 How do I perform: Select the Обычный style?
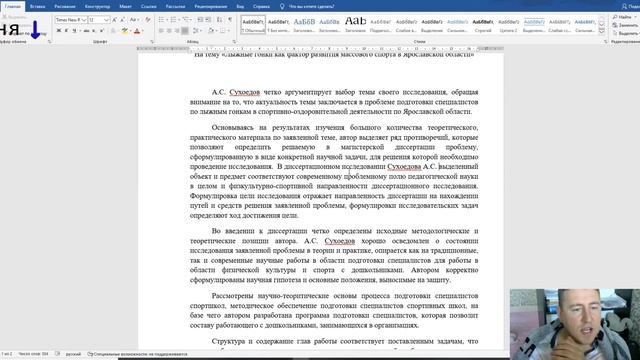point(253,24)
